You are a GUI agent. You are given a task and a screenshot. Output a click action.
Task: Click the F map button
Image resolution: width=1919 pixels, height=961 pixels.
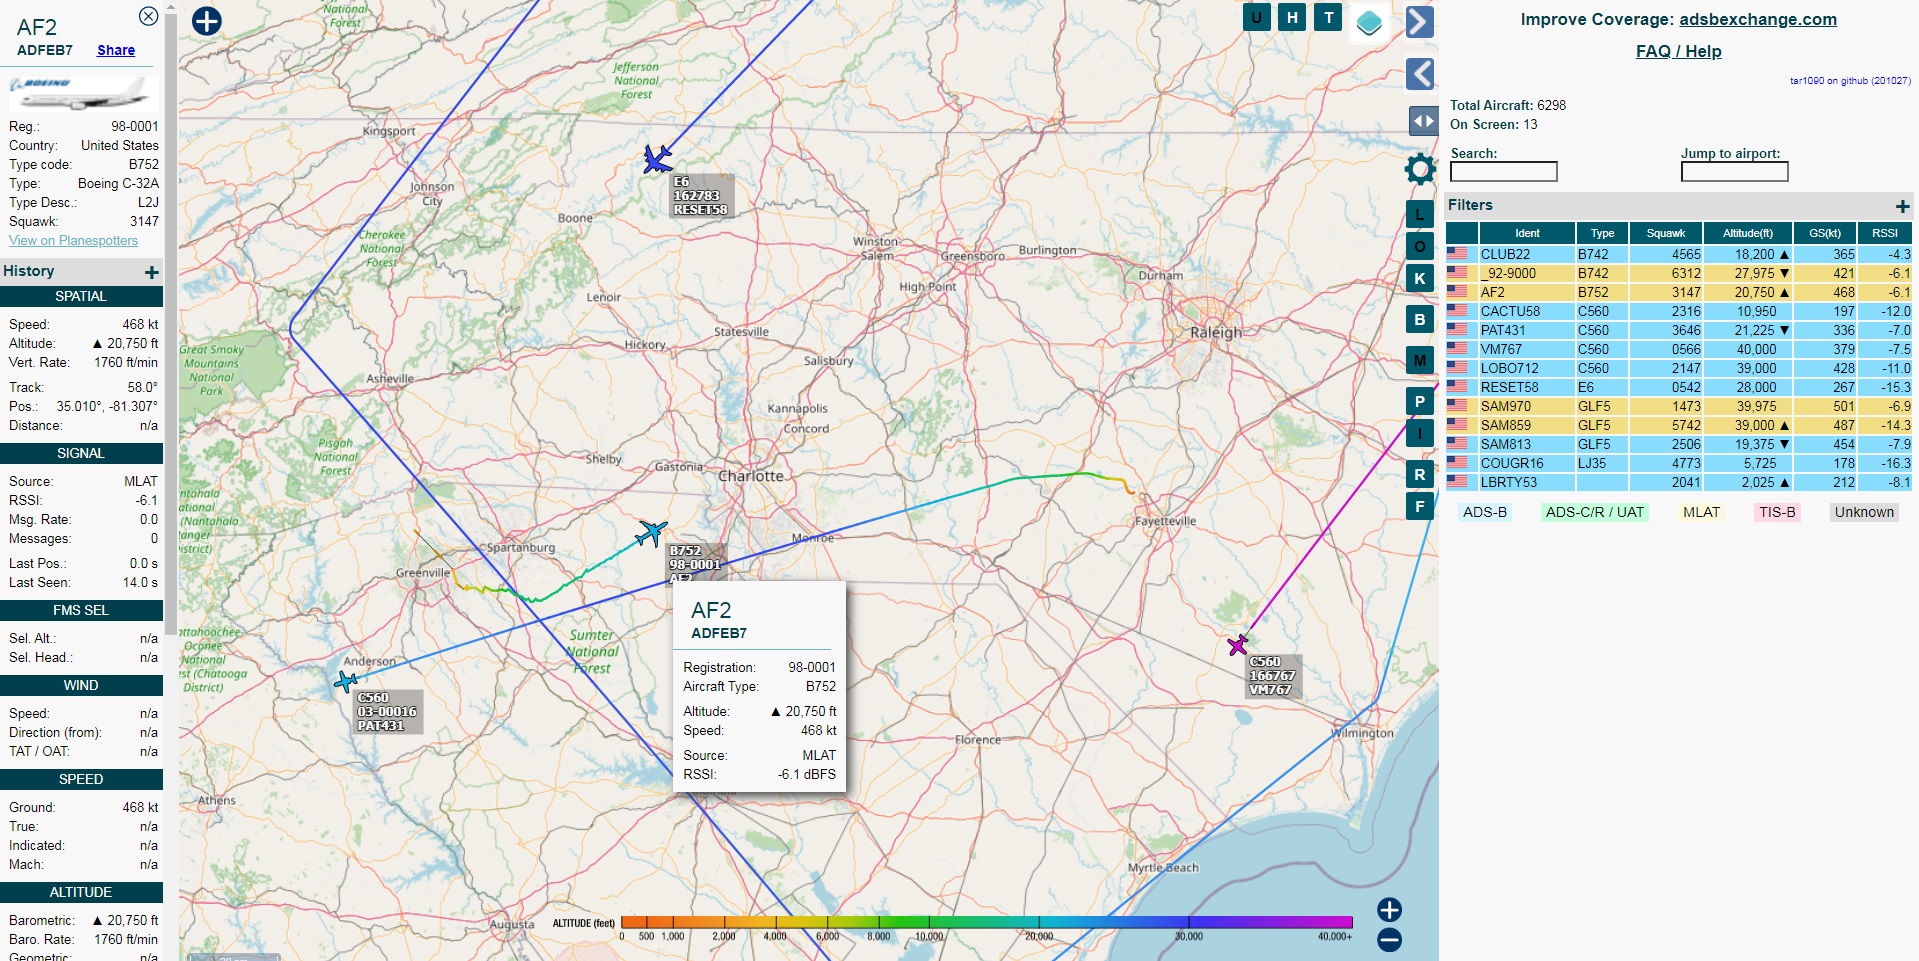coord(1420,506)
